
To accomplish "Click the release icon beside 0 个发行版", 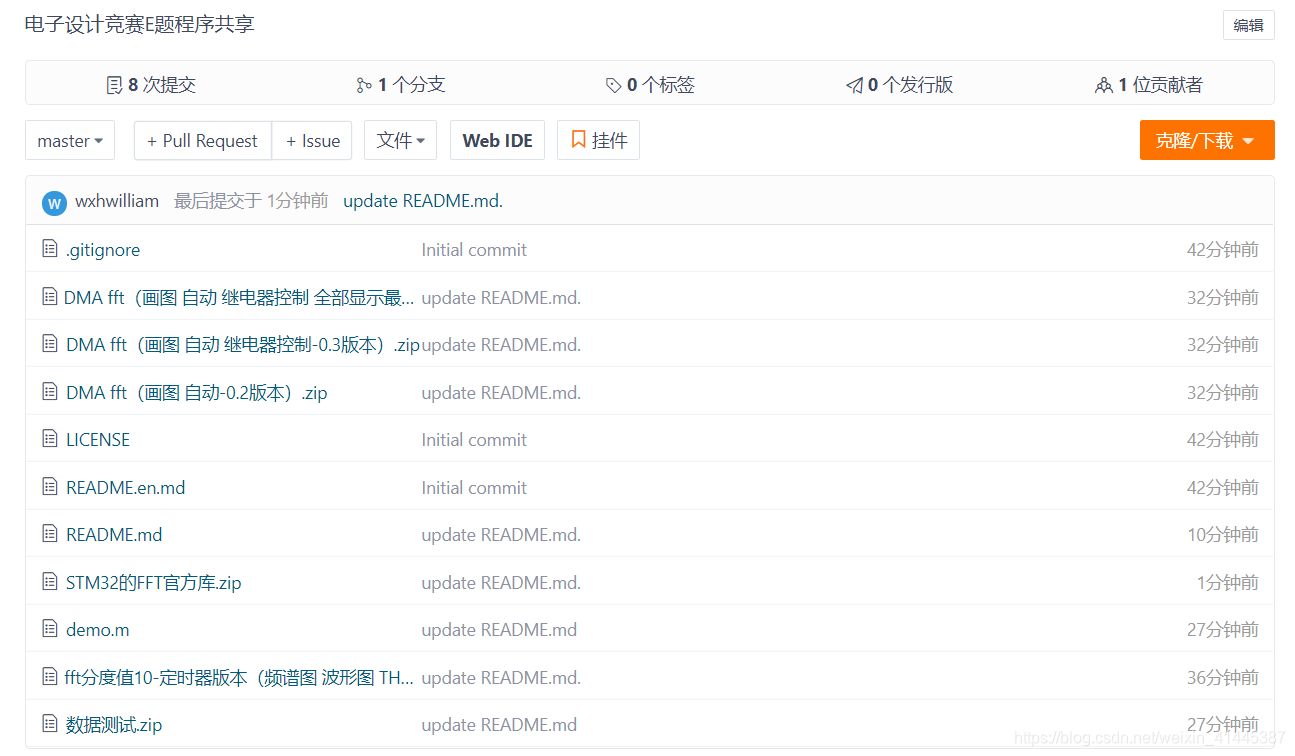I will (x=854, y=86).
